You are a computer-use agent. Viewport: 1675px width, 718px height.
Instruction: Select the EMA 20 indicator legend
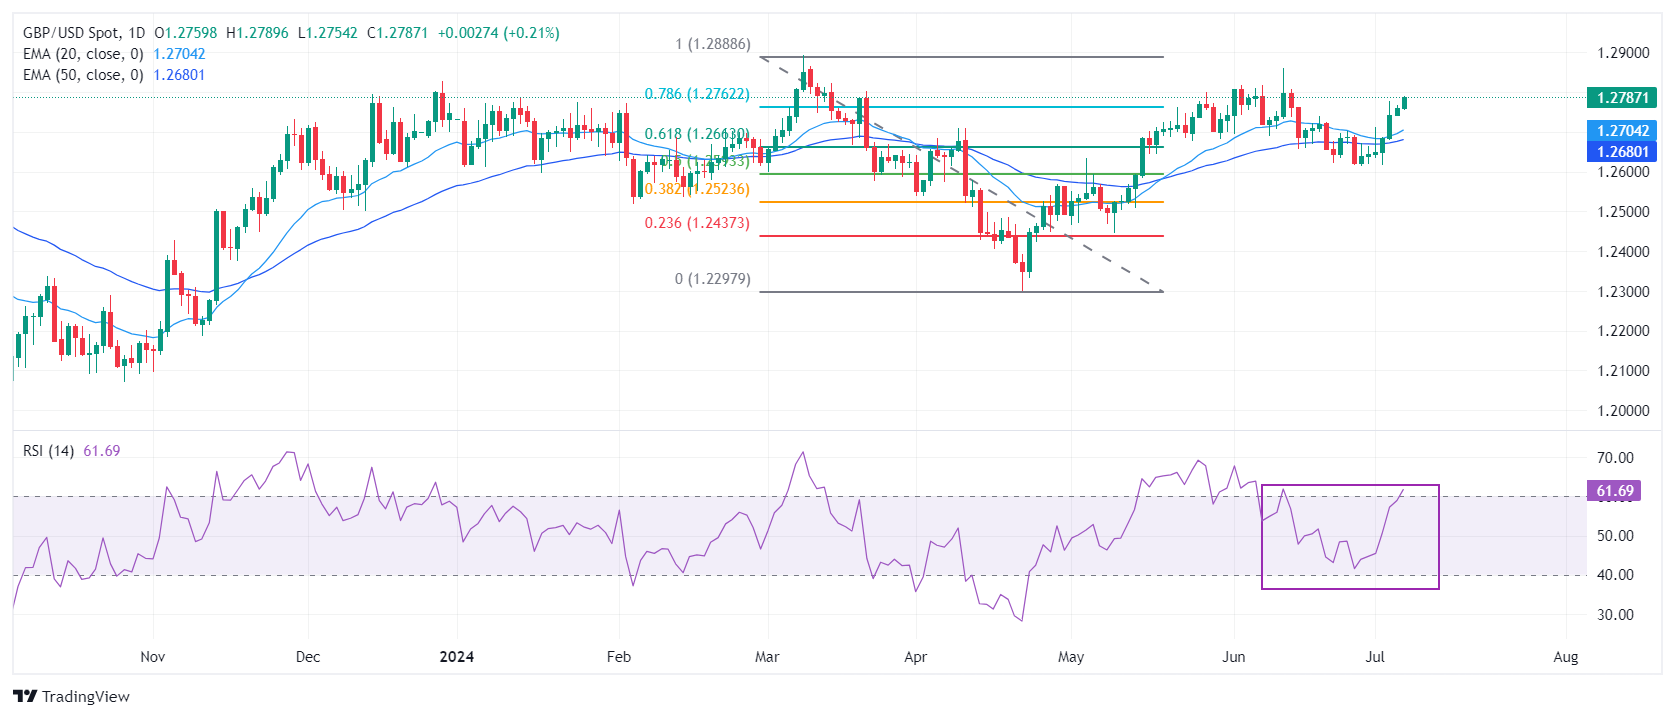coord(114,54)
